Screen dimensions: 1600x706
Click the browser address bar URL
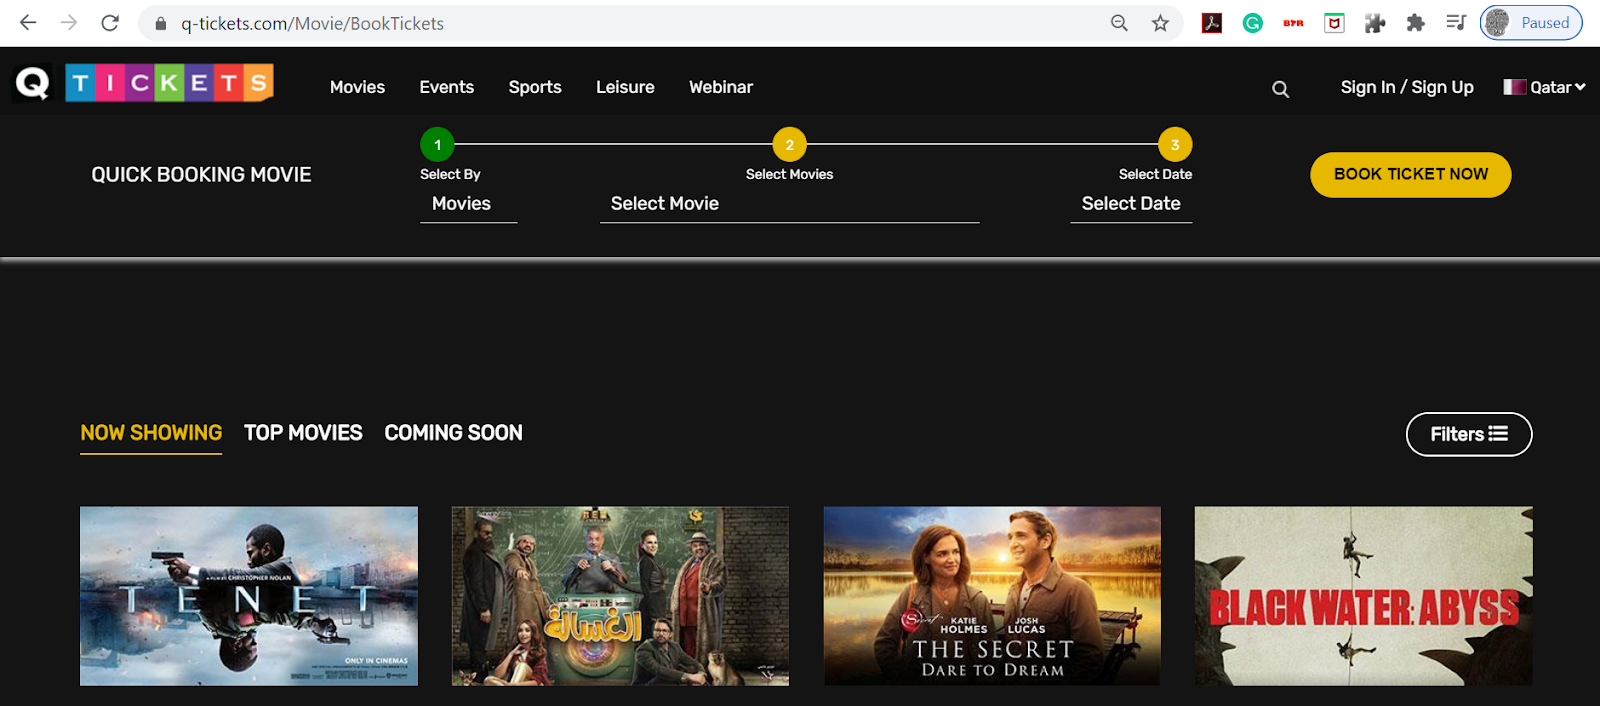[x=312, y=23]
